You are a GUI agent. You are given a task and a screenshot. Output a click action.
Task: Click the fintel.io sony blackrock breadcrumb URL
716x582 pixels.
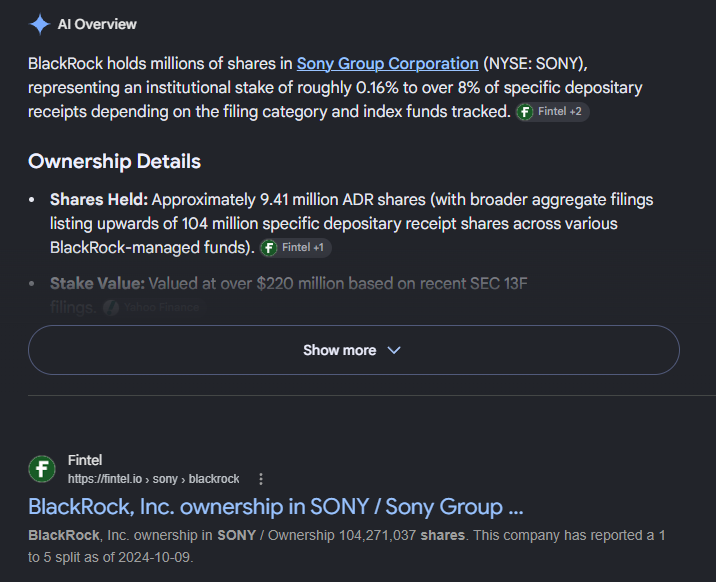tap(153, 479)
